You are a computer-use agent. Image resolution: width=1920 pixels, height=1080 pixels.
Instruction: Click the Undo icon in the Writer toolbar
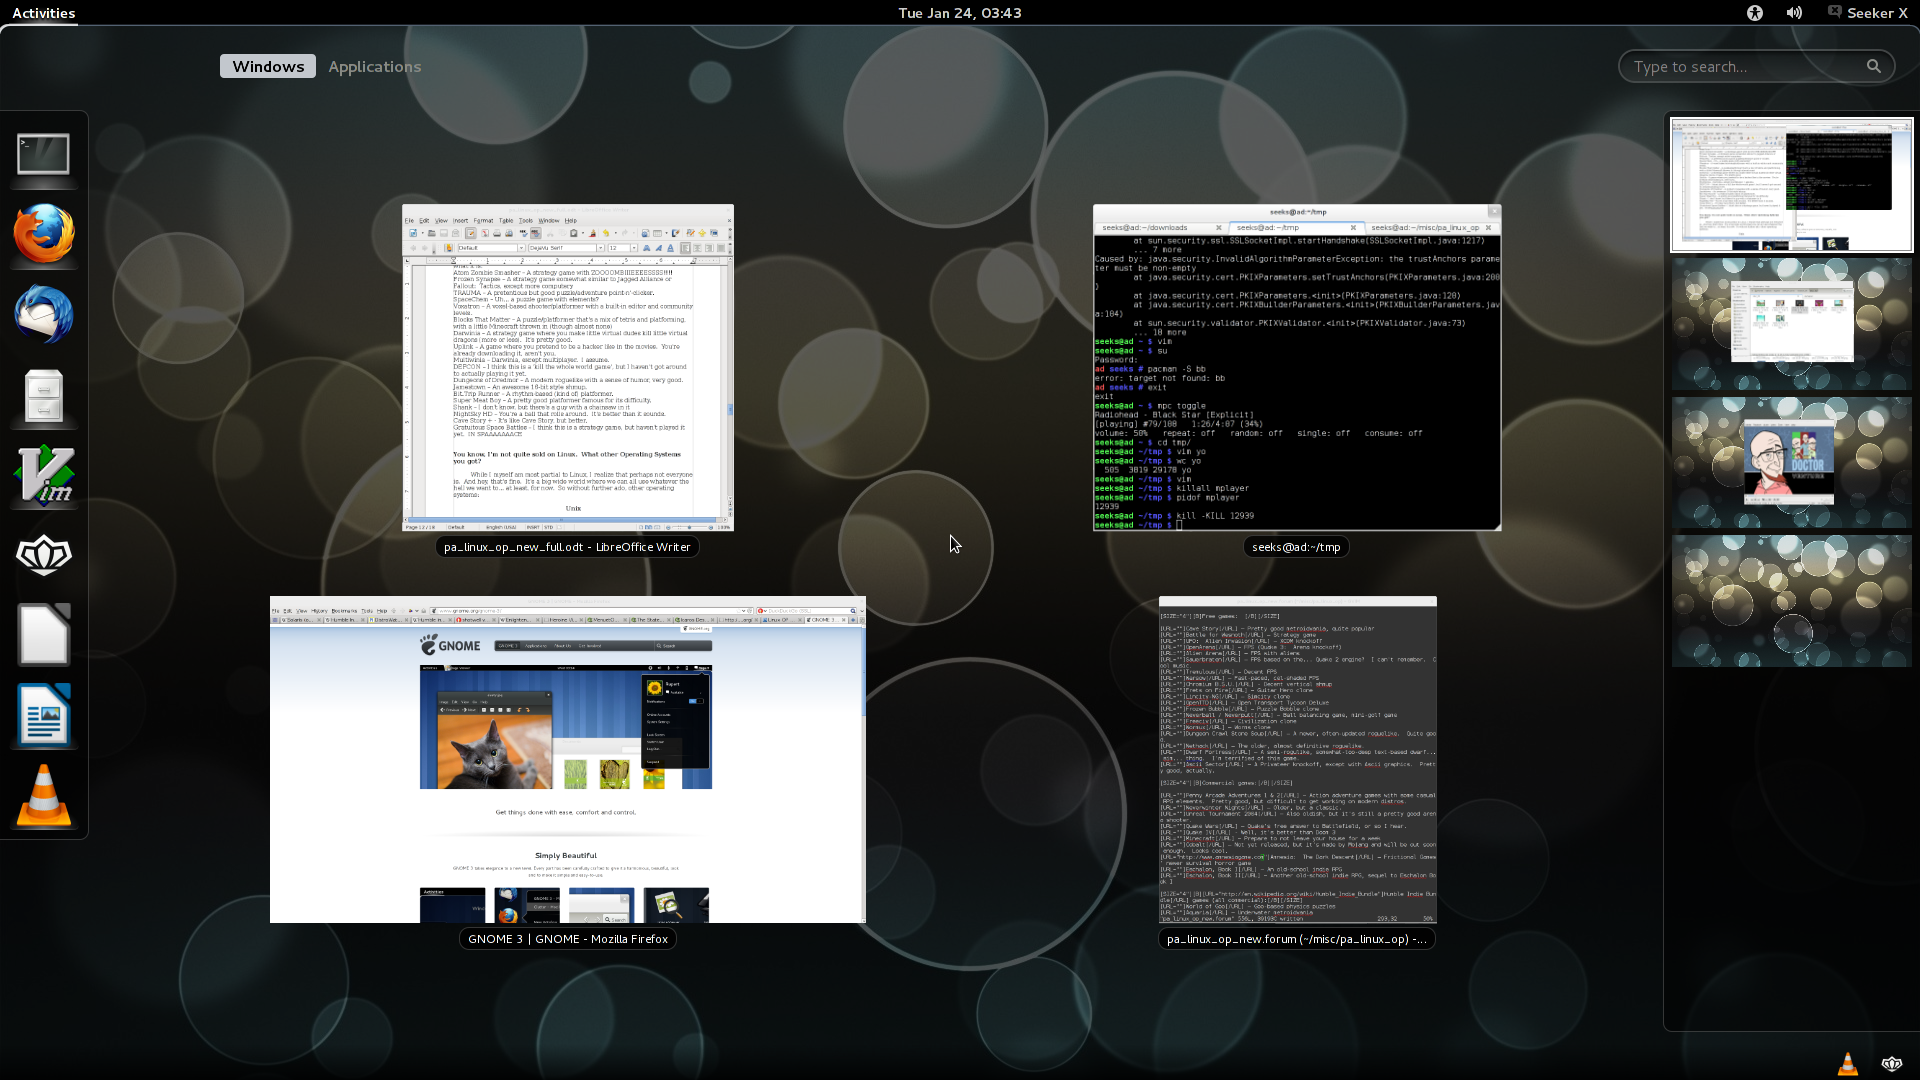[605, 233]
